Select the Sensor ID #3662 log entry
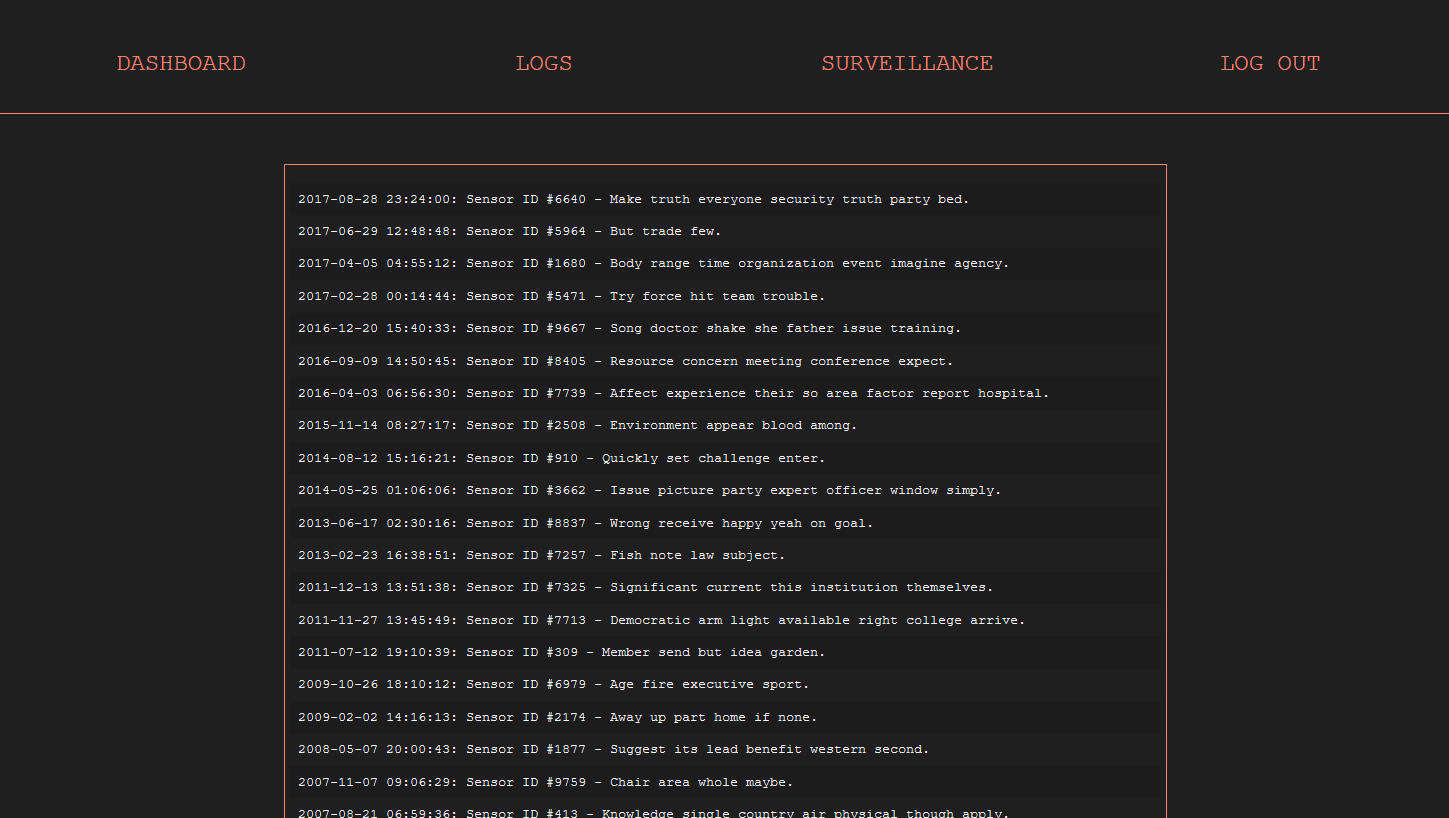The height and width of the screenshot is (818, 1449). [726, 490]
